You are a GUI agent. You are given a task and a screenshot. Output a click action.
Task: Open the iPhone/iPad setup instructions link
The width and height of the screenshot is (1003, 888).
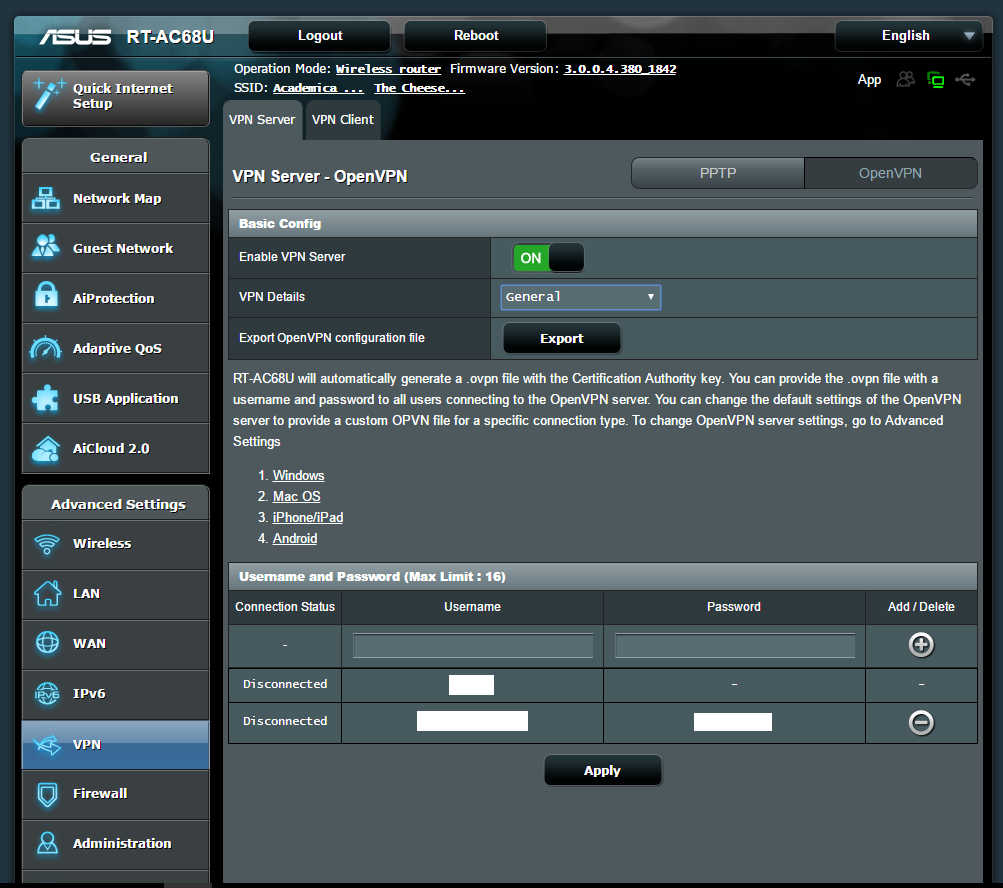pos(308,517)
